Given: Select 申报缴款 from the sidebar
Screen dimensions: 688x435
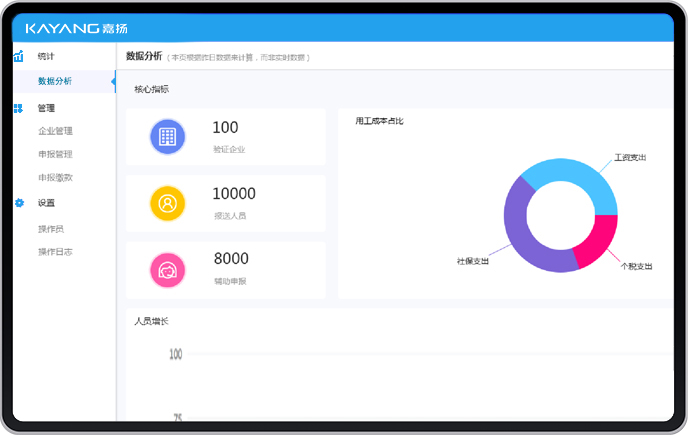Looking at the screenshot, I should tap(55, 177).
